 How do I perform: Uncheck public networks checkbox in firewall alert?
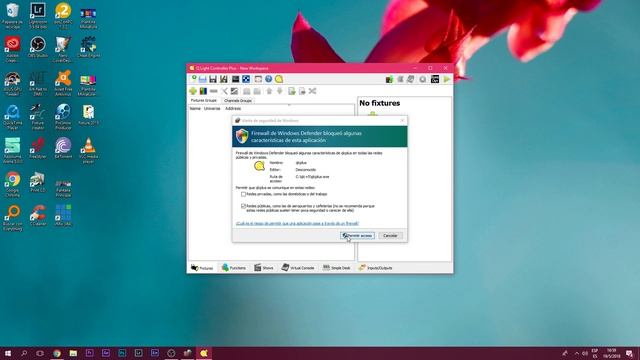243,207
